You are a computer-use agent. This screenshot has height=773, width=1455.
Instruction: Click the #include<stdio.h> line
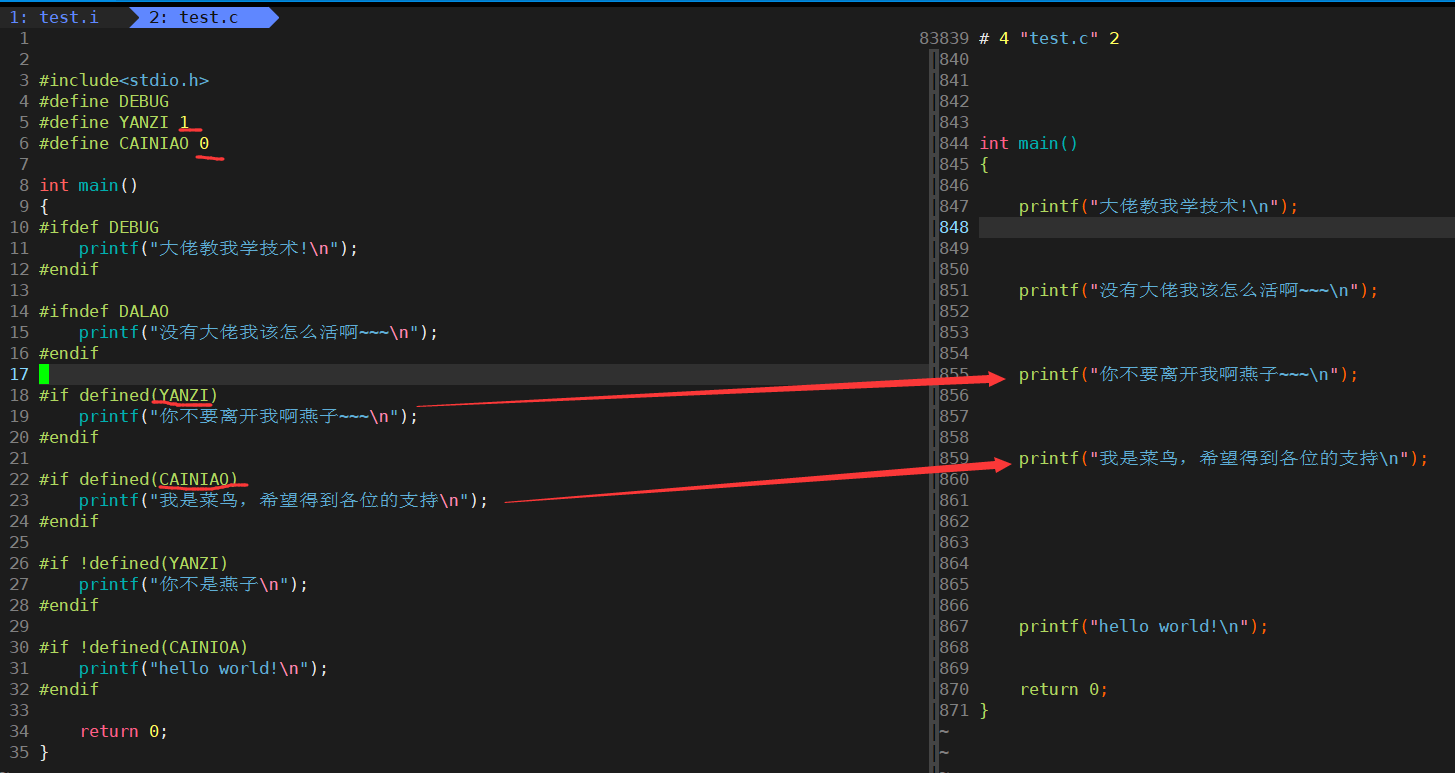pyautogui.click(x=124, y=80)
